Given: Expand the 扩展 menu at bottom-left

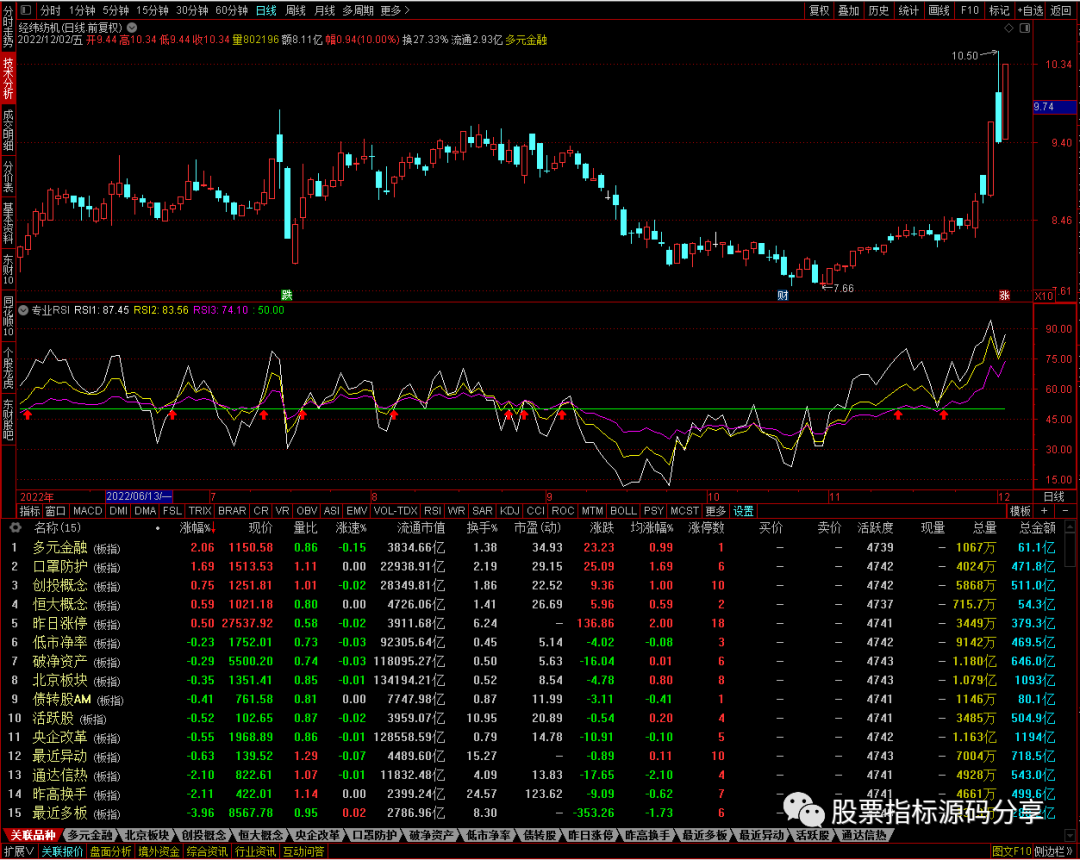Looking at the screenshot, I should tap(19, 852).
